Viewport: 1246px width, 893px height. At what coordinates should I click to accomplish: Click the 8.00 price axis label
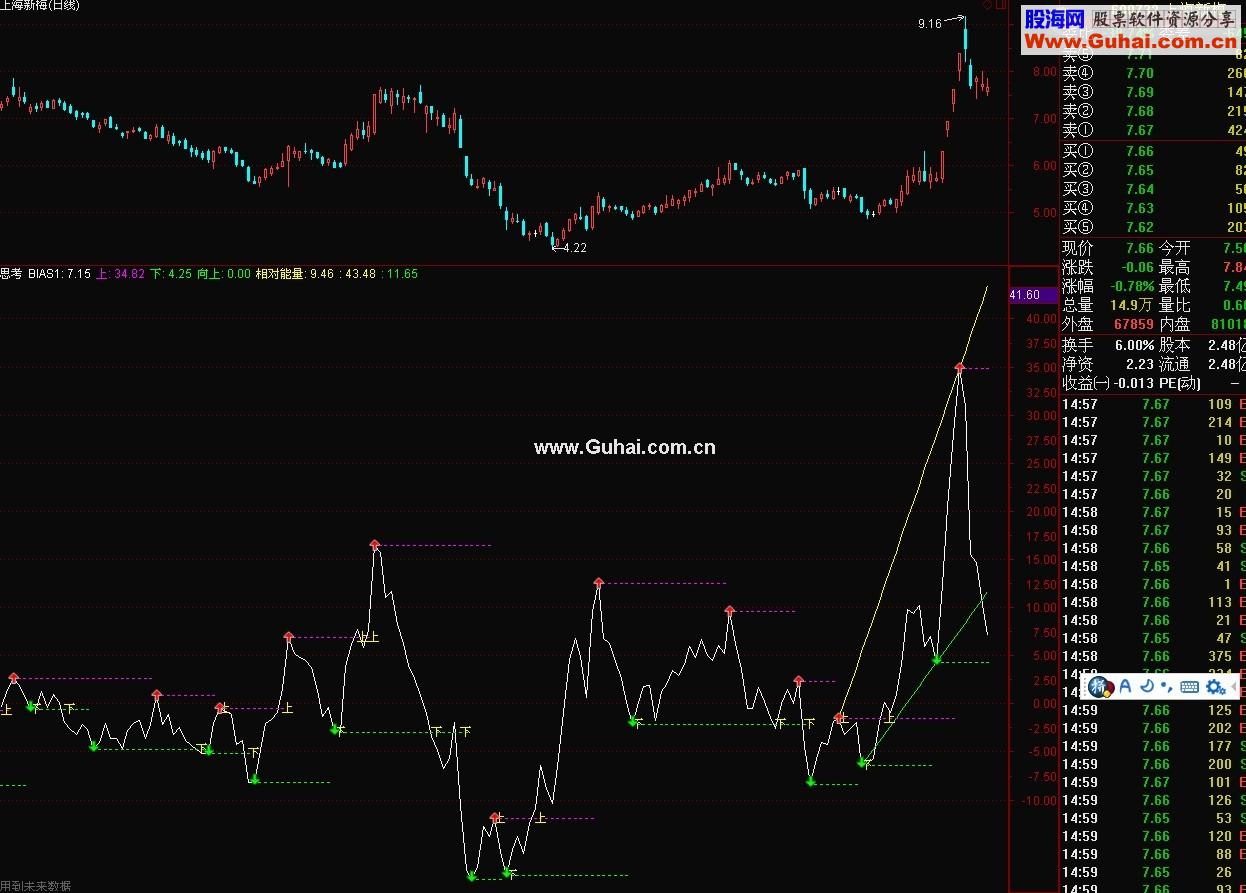pos(1044,72)
